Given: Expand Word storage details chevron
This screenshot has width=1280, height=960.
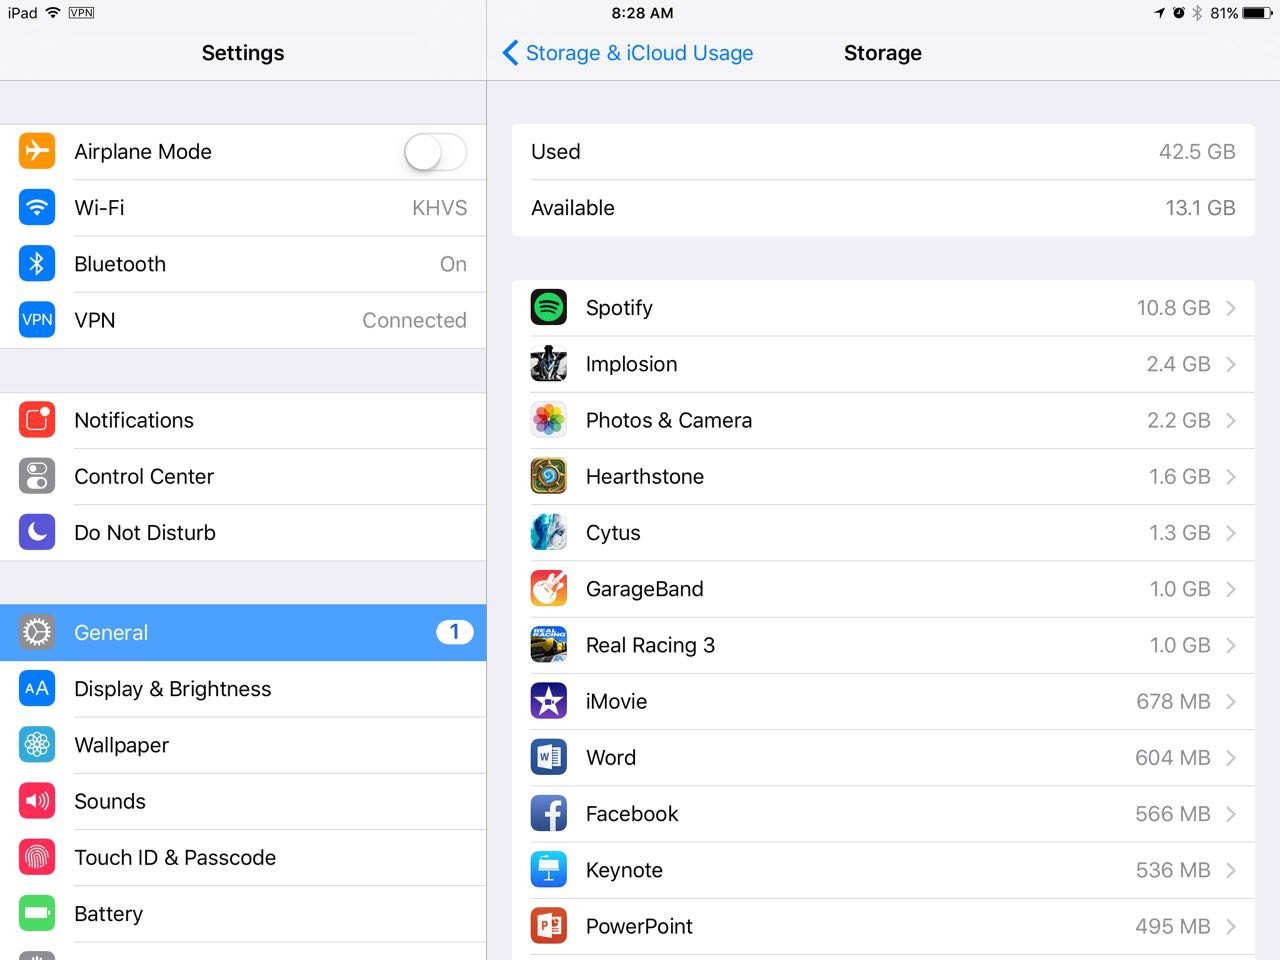Looking at the screenshot, I should tap(1231, 757).
